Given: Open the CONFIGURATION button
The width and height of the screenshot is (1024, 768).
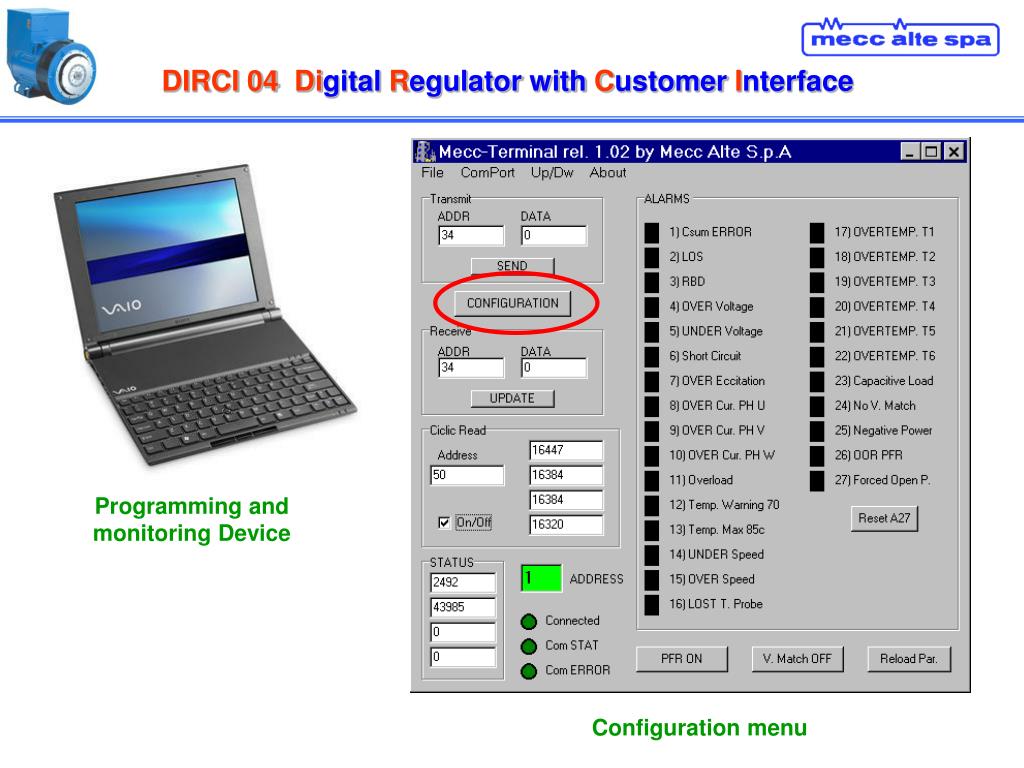Looking at the screenshot, I should (x=513, y=303).
